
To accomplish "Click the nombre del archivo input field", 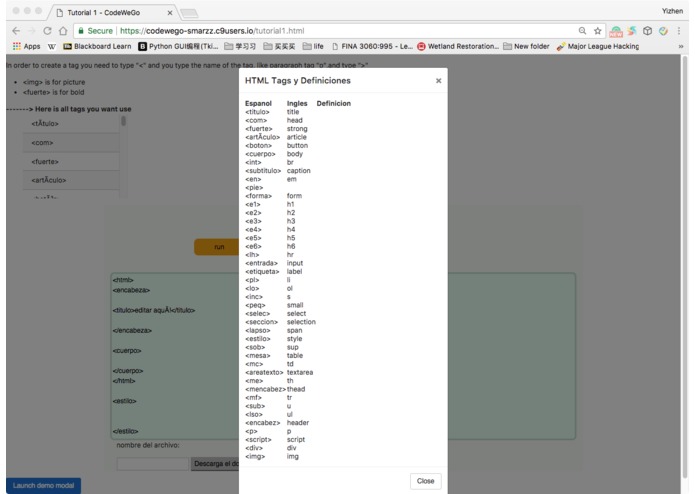I will point(152,464).
